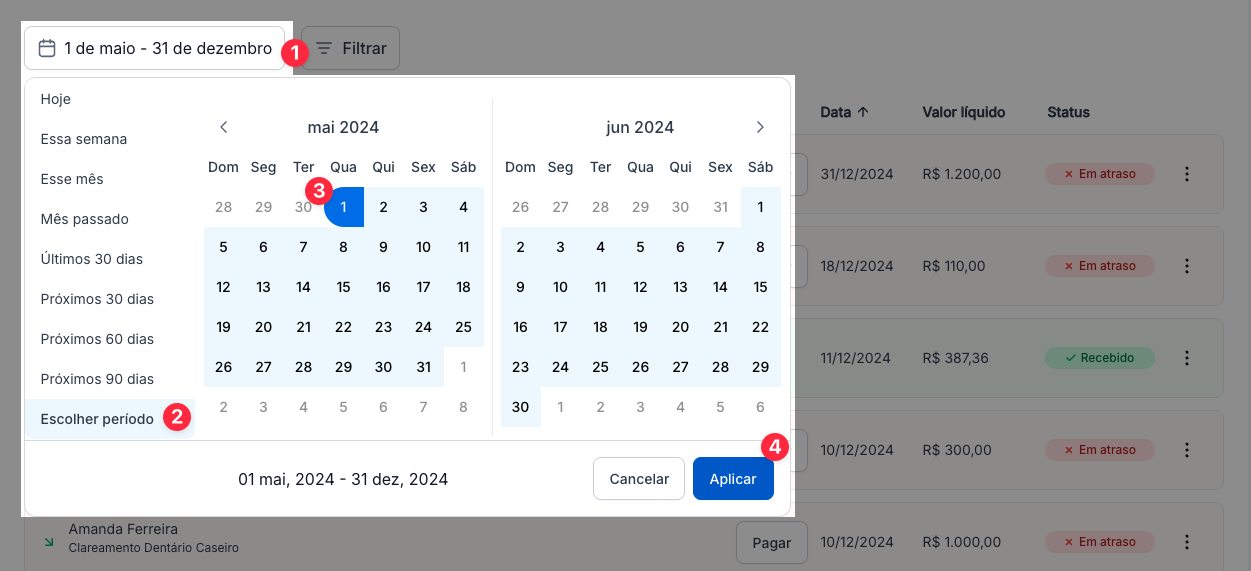Select the Hoje preset
This screenshot has width=1251, height=571.
coord(56,99)
